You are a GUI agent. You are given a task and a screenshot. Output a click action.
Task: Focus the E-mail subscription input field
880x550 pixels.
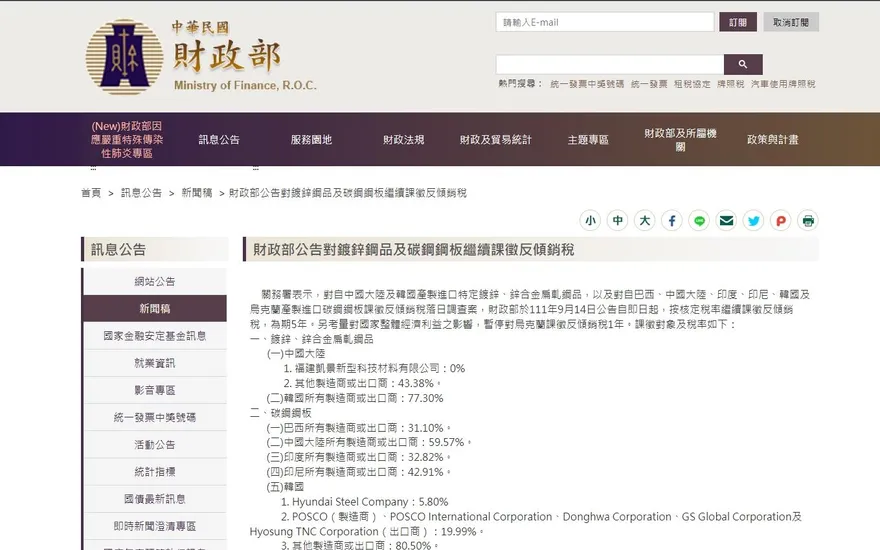605,22
